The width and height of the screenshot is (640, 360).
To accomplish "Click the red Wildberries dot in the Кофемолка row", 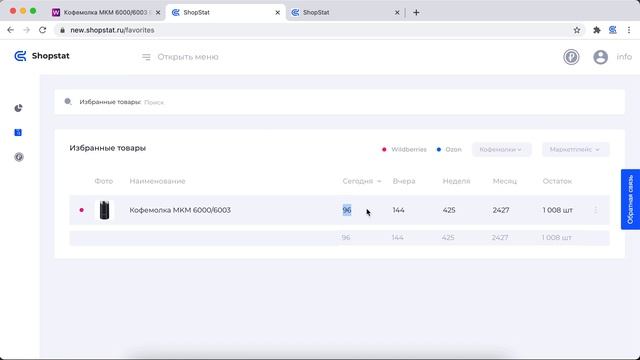I will [x=82, y=210].
